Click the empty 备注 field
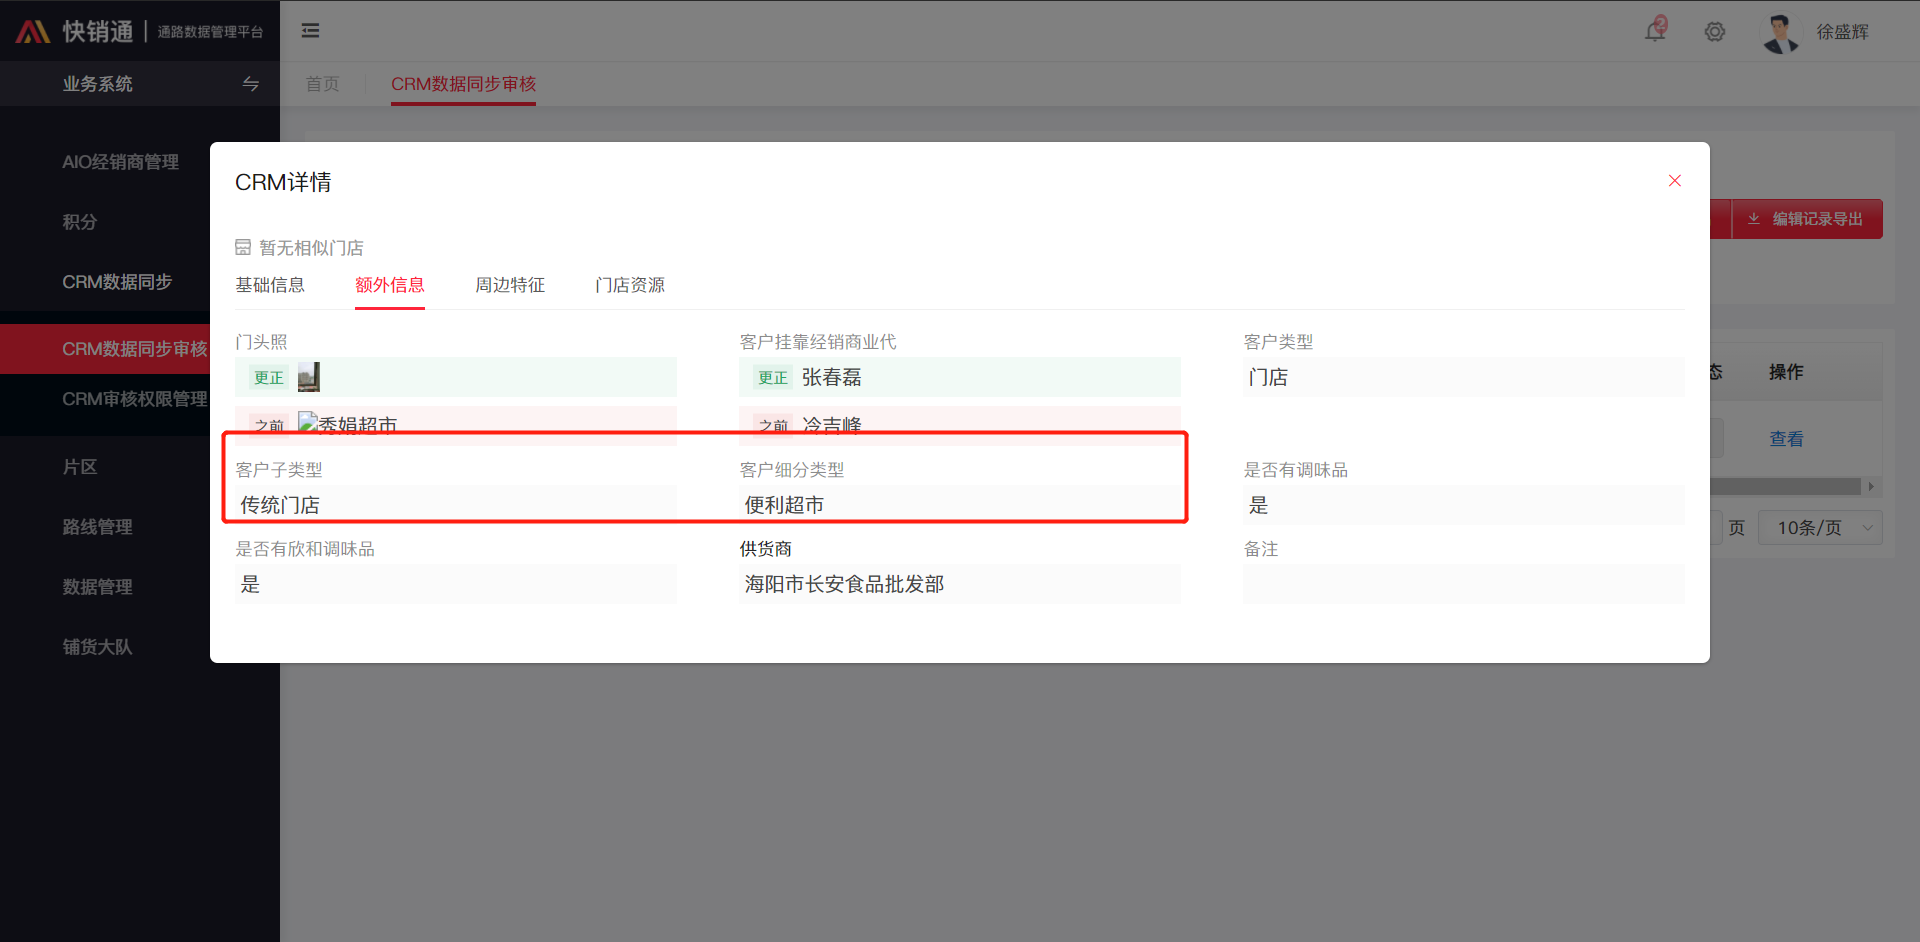 1464,584
